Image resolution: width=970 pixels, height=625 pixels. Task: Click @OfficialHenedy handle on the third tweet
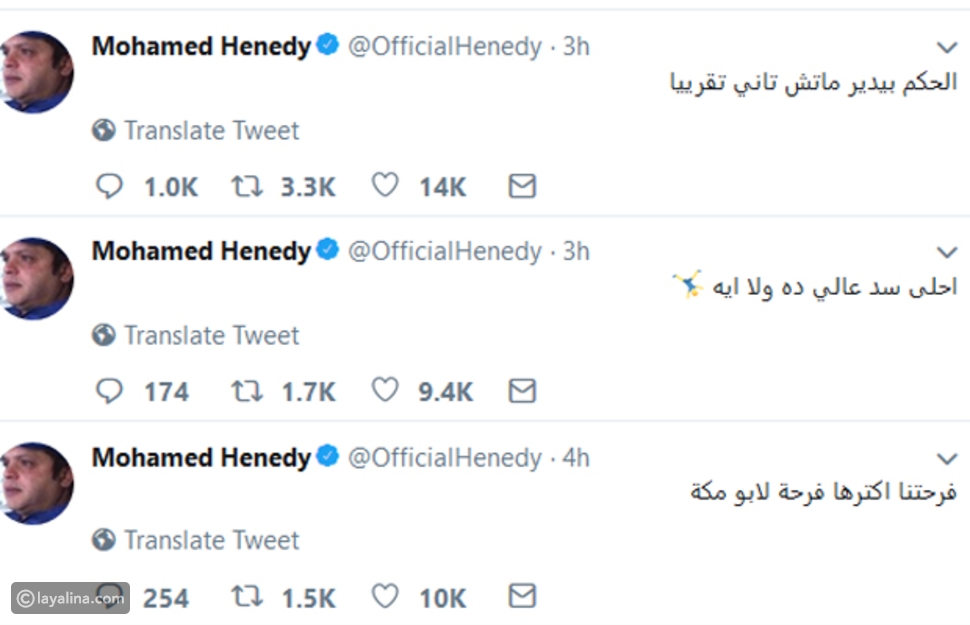coord(444,458)
